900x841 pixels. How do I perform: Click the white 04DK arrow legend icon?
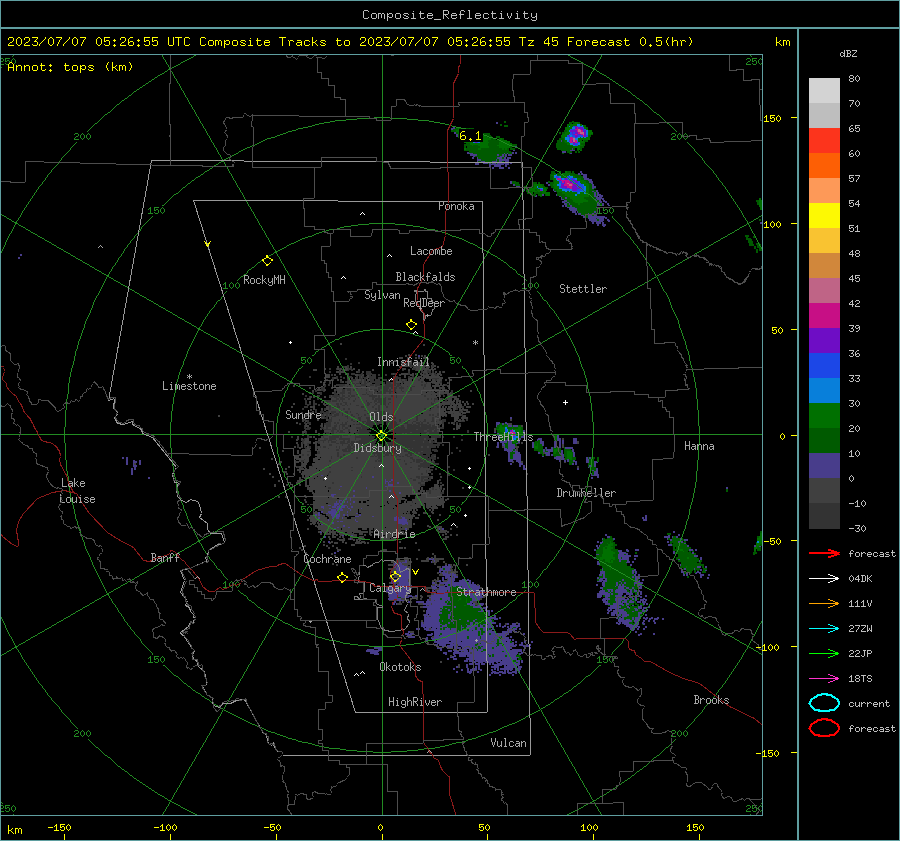coord(824,579)
